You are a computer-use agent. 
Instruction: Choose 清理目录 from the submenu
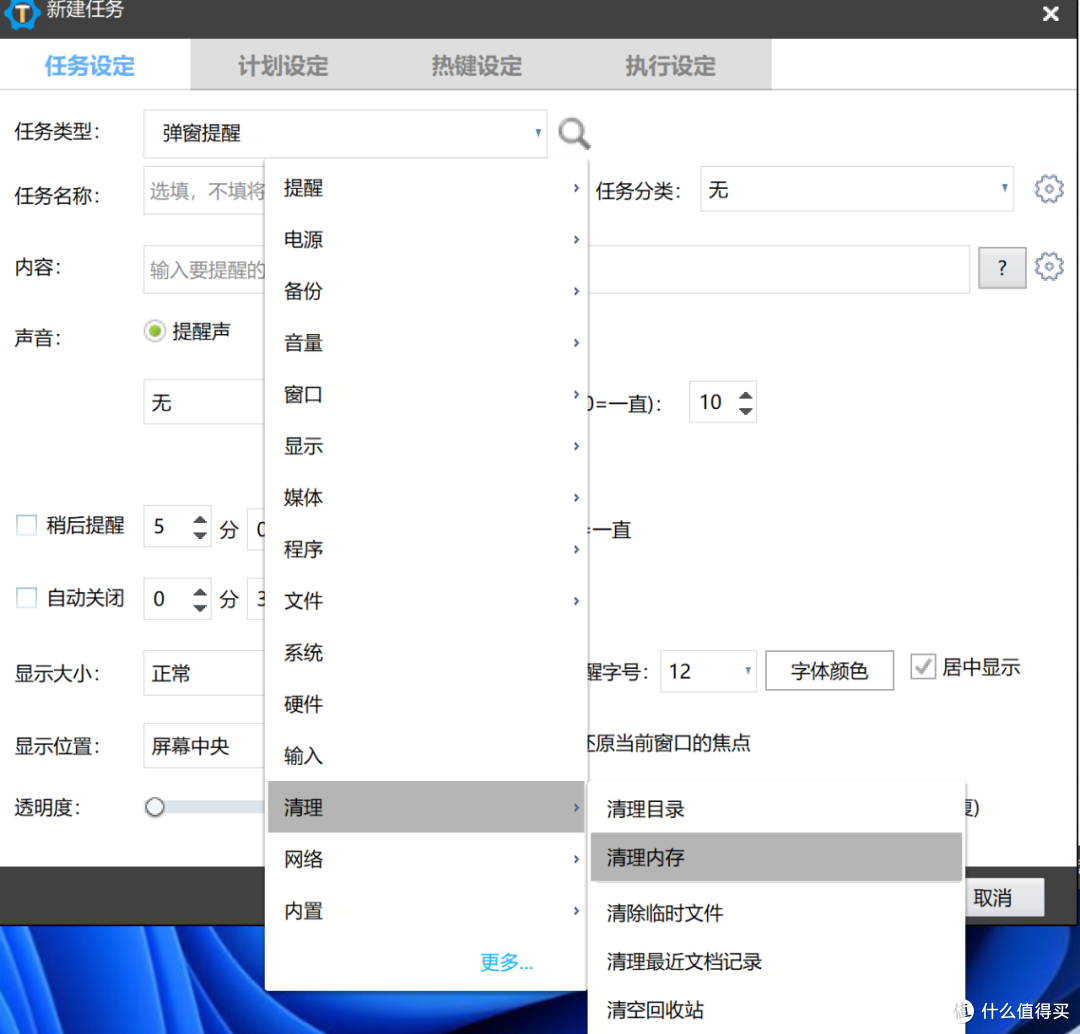pyautogui.click(x=776, y=809)
